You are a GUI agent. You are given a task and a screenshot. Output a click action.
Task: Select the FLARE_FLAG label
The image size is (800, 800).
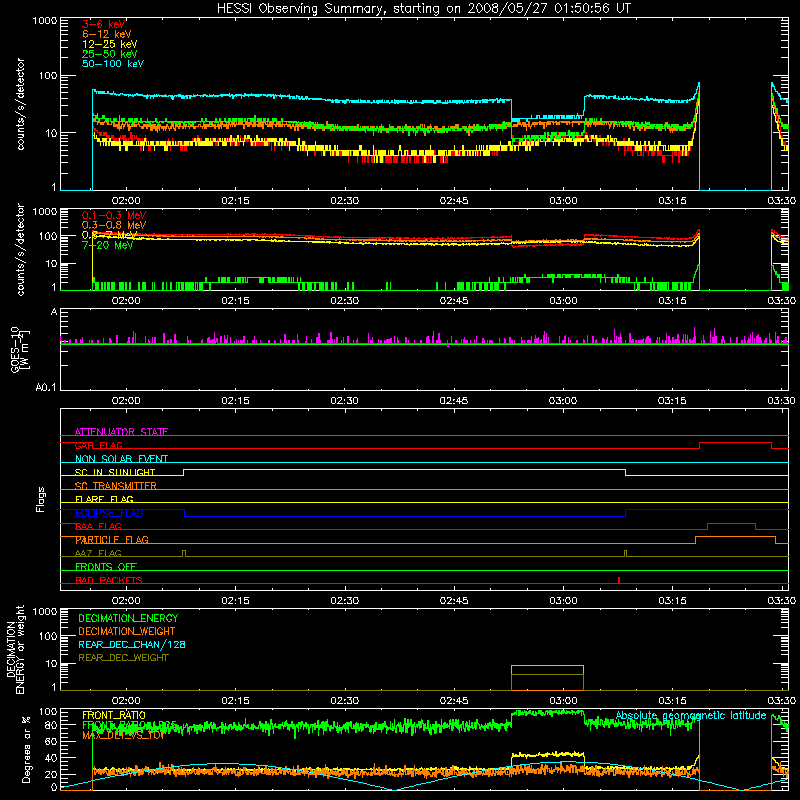[104, 499]
